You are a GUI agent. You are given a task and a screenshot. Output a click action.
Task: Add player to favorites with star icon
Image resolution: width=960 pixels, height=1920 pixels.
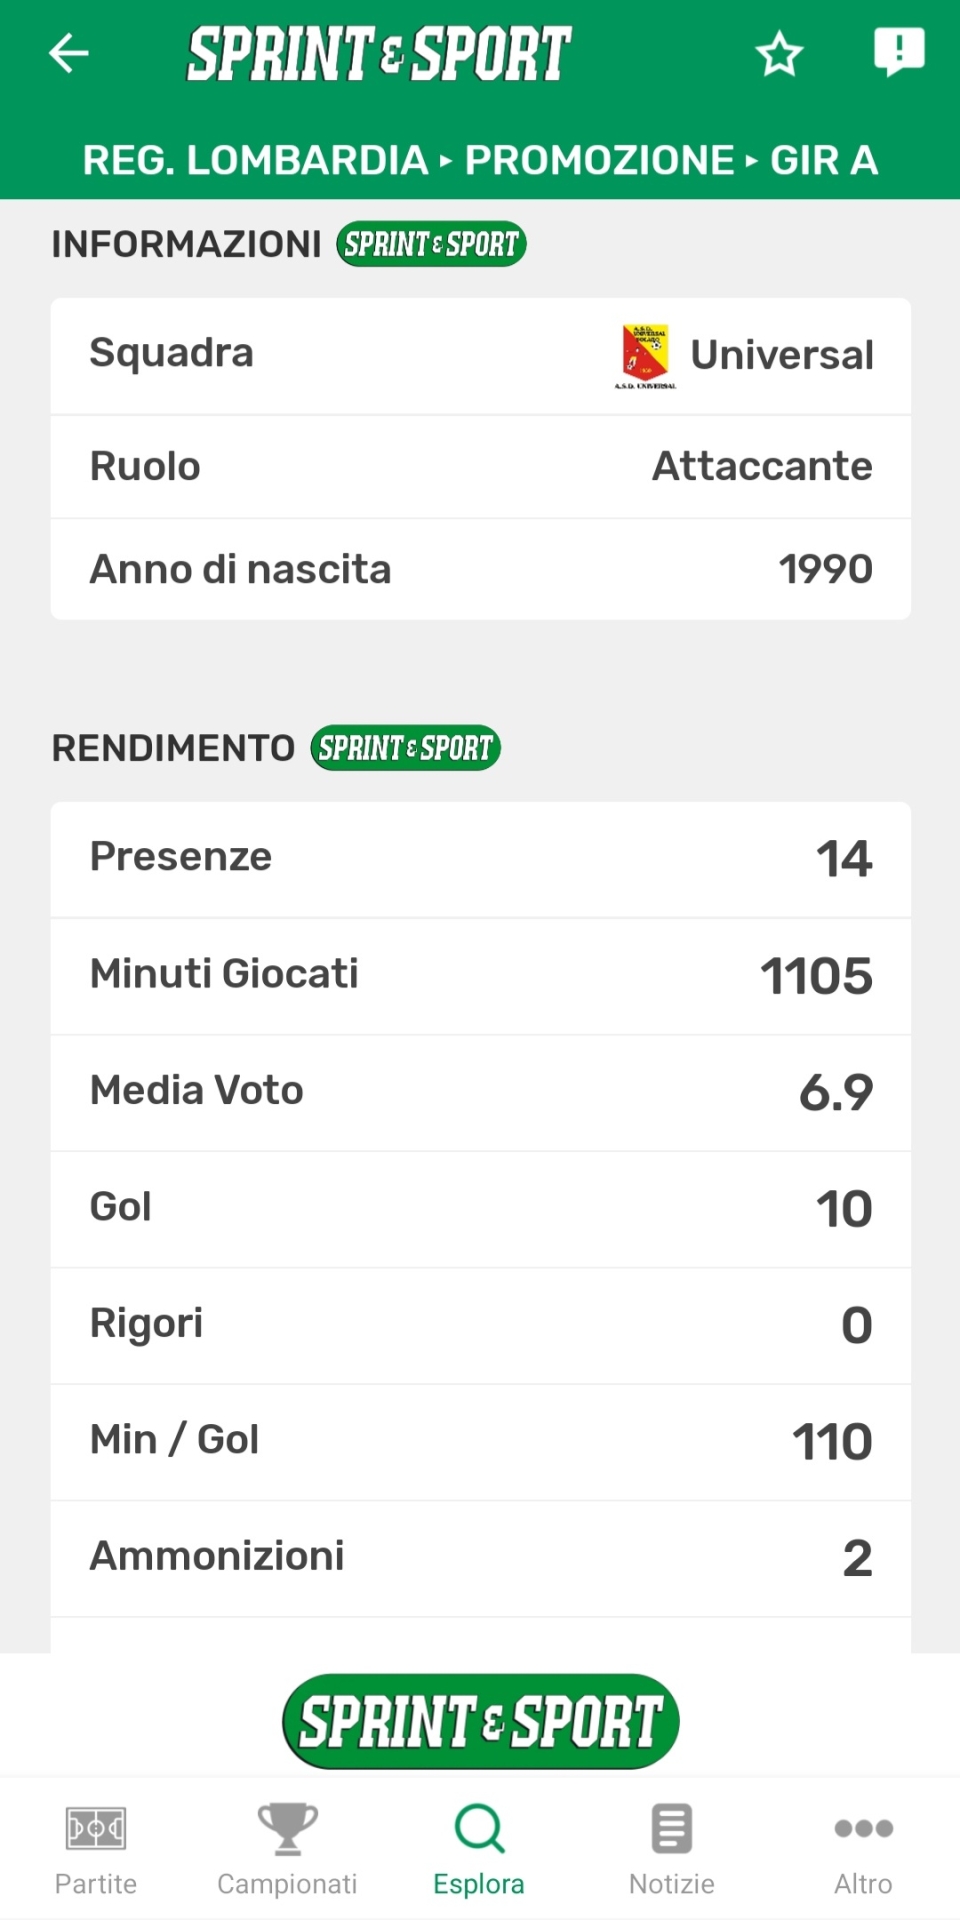[779, 54]
